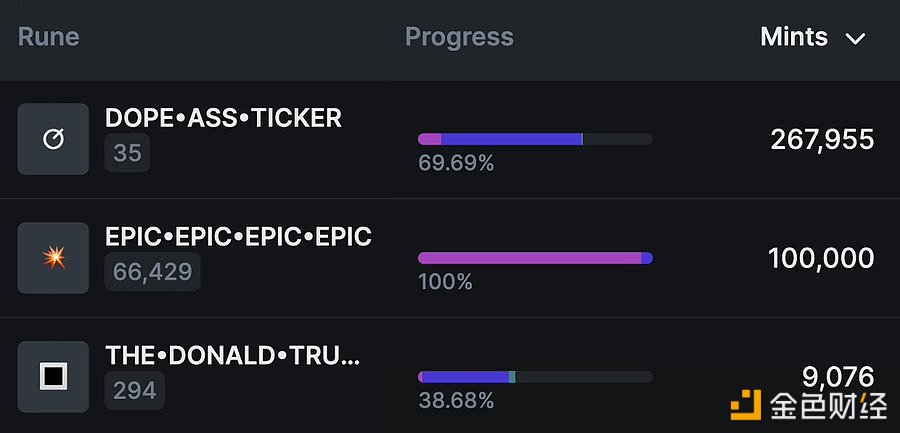Open the EPIC•EPIC•EPIC•EPIC rune name

[x=238, y=237]
